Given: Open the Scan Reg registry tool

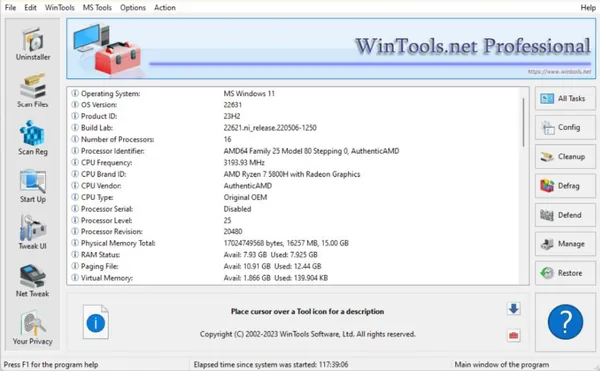Looking at the screenshot, I should 33,138.
